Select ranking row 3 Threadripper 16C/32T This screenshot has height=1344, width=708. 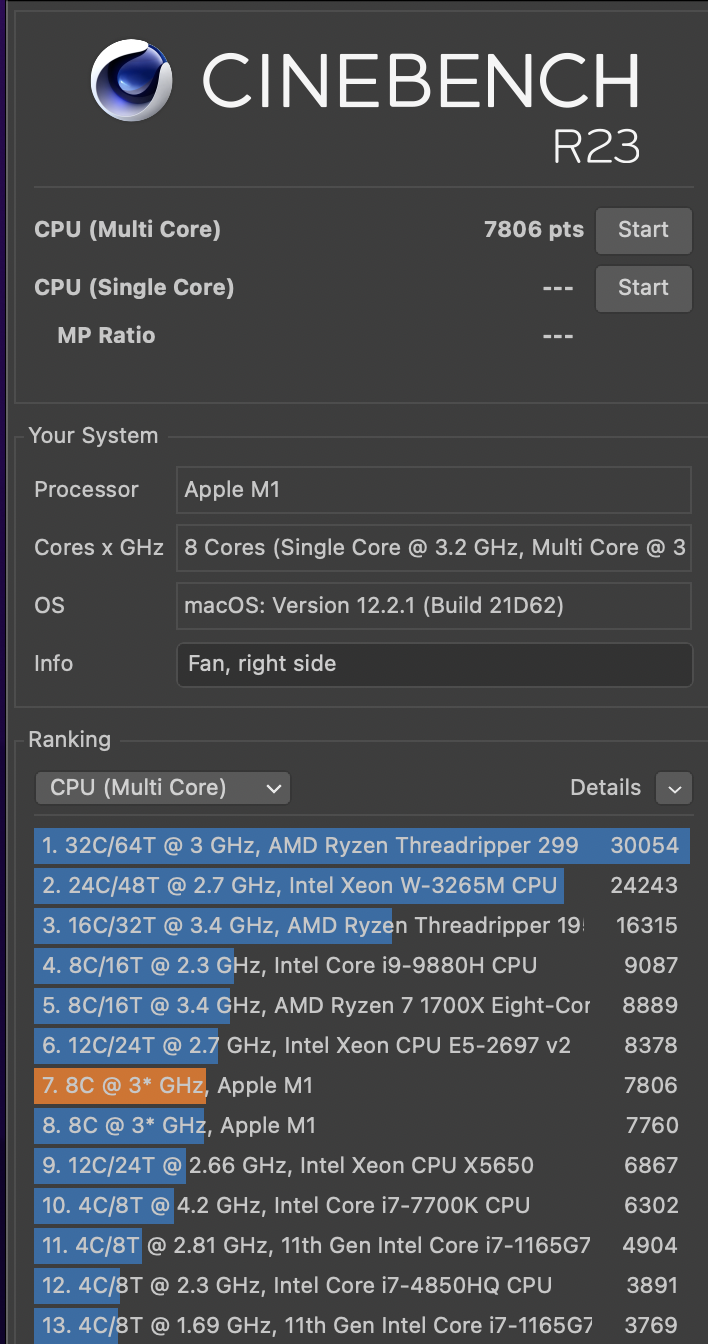[362, 926]
